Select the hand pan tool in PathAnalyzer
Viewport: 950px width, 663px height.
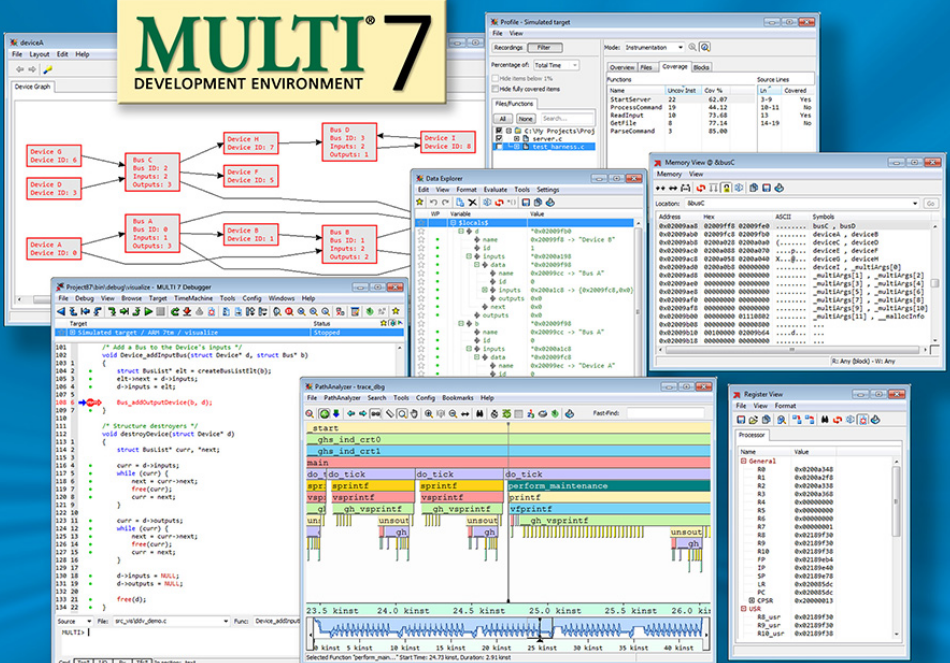pos(414,414)
